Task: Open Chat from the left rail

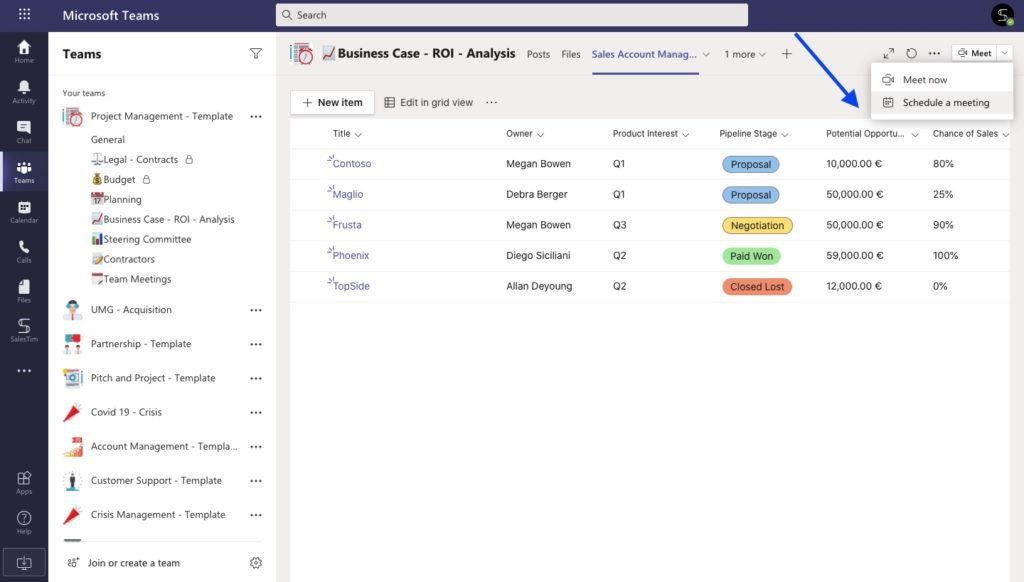Action: click(24, 131)
